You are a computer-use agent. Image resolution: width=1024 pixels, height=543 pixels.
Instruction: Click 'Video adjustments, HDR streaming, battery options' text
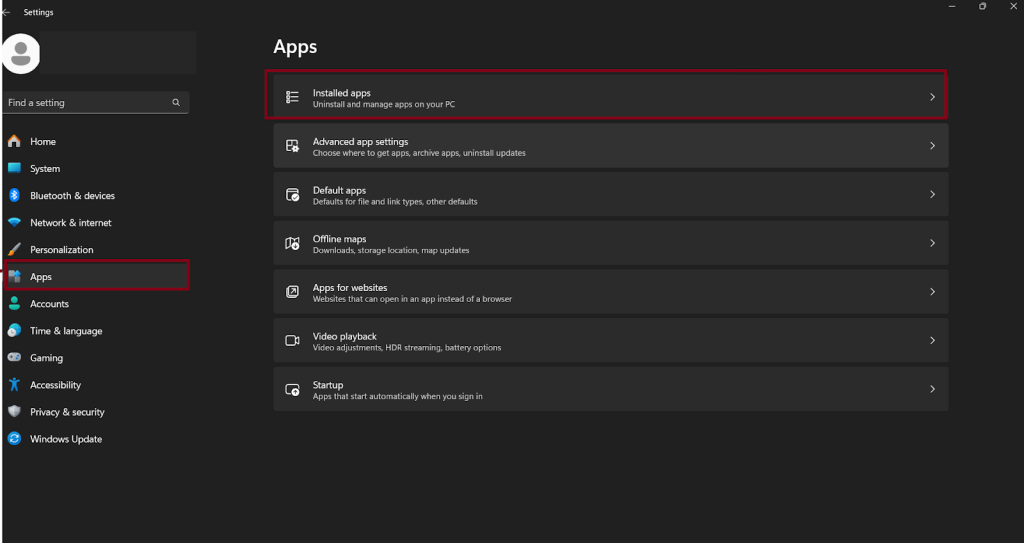tap(407, 348)
